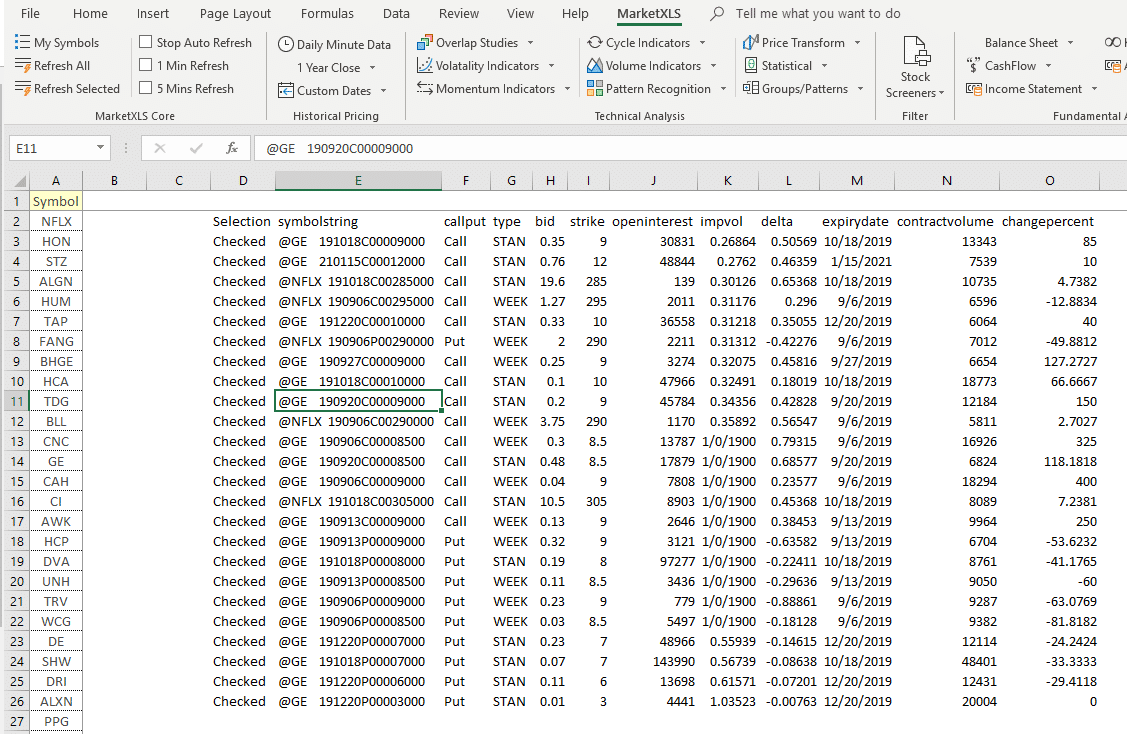
Task: Click the expirydate cell 1/15/2021
Action: pos(857,262)
